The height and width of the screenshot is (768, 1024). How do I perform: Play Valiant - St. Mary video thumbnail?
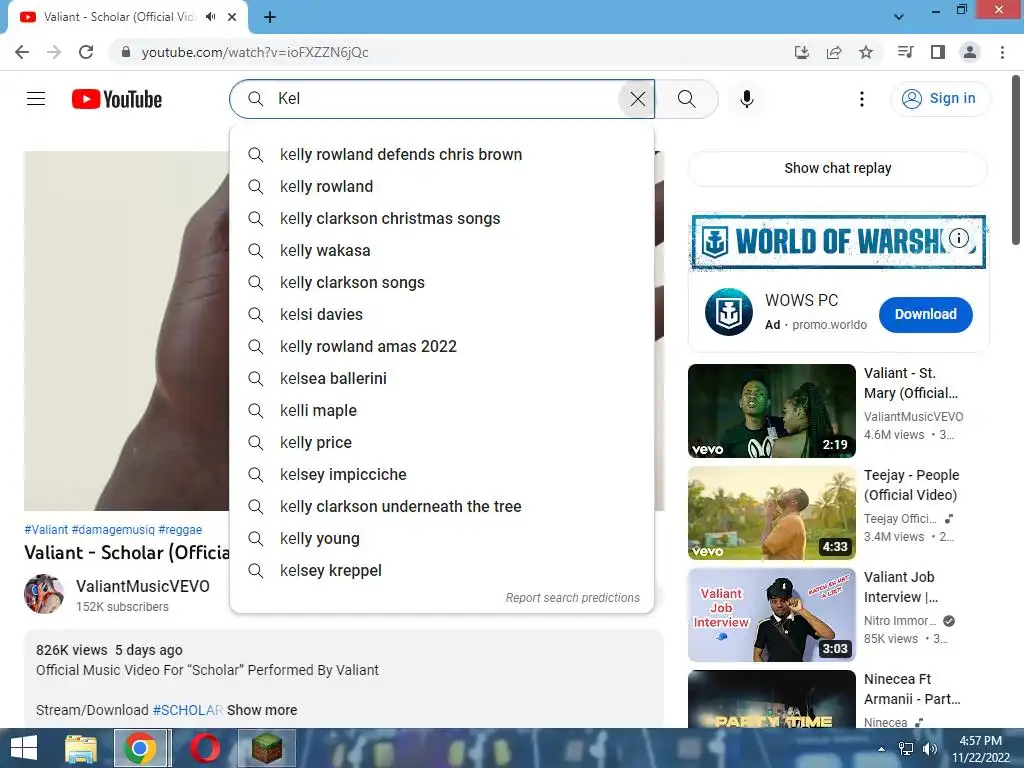[771, 411]
